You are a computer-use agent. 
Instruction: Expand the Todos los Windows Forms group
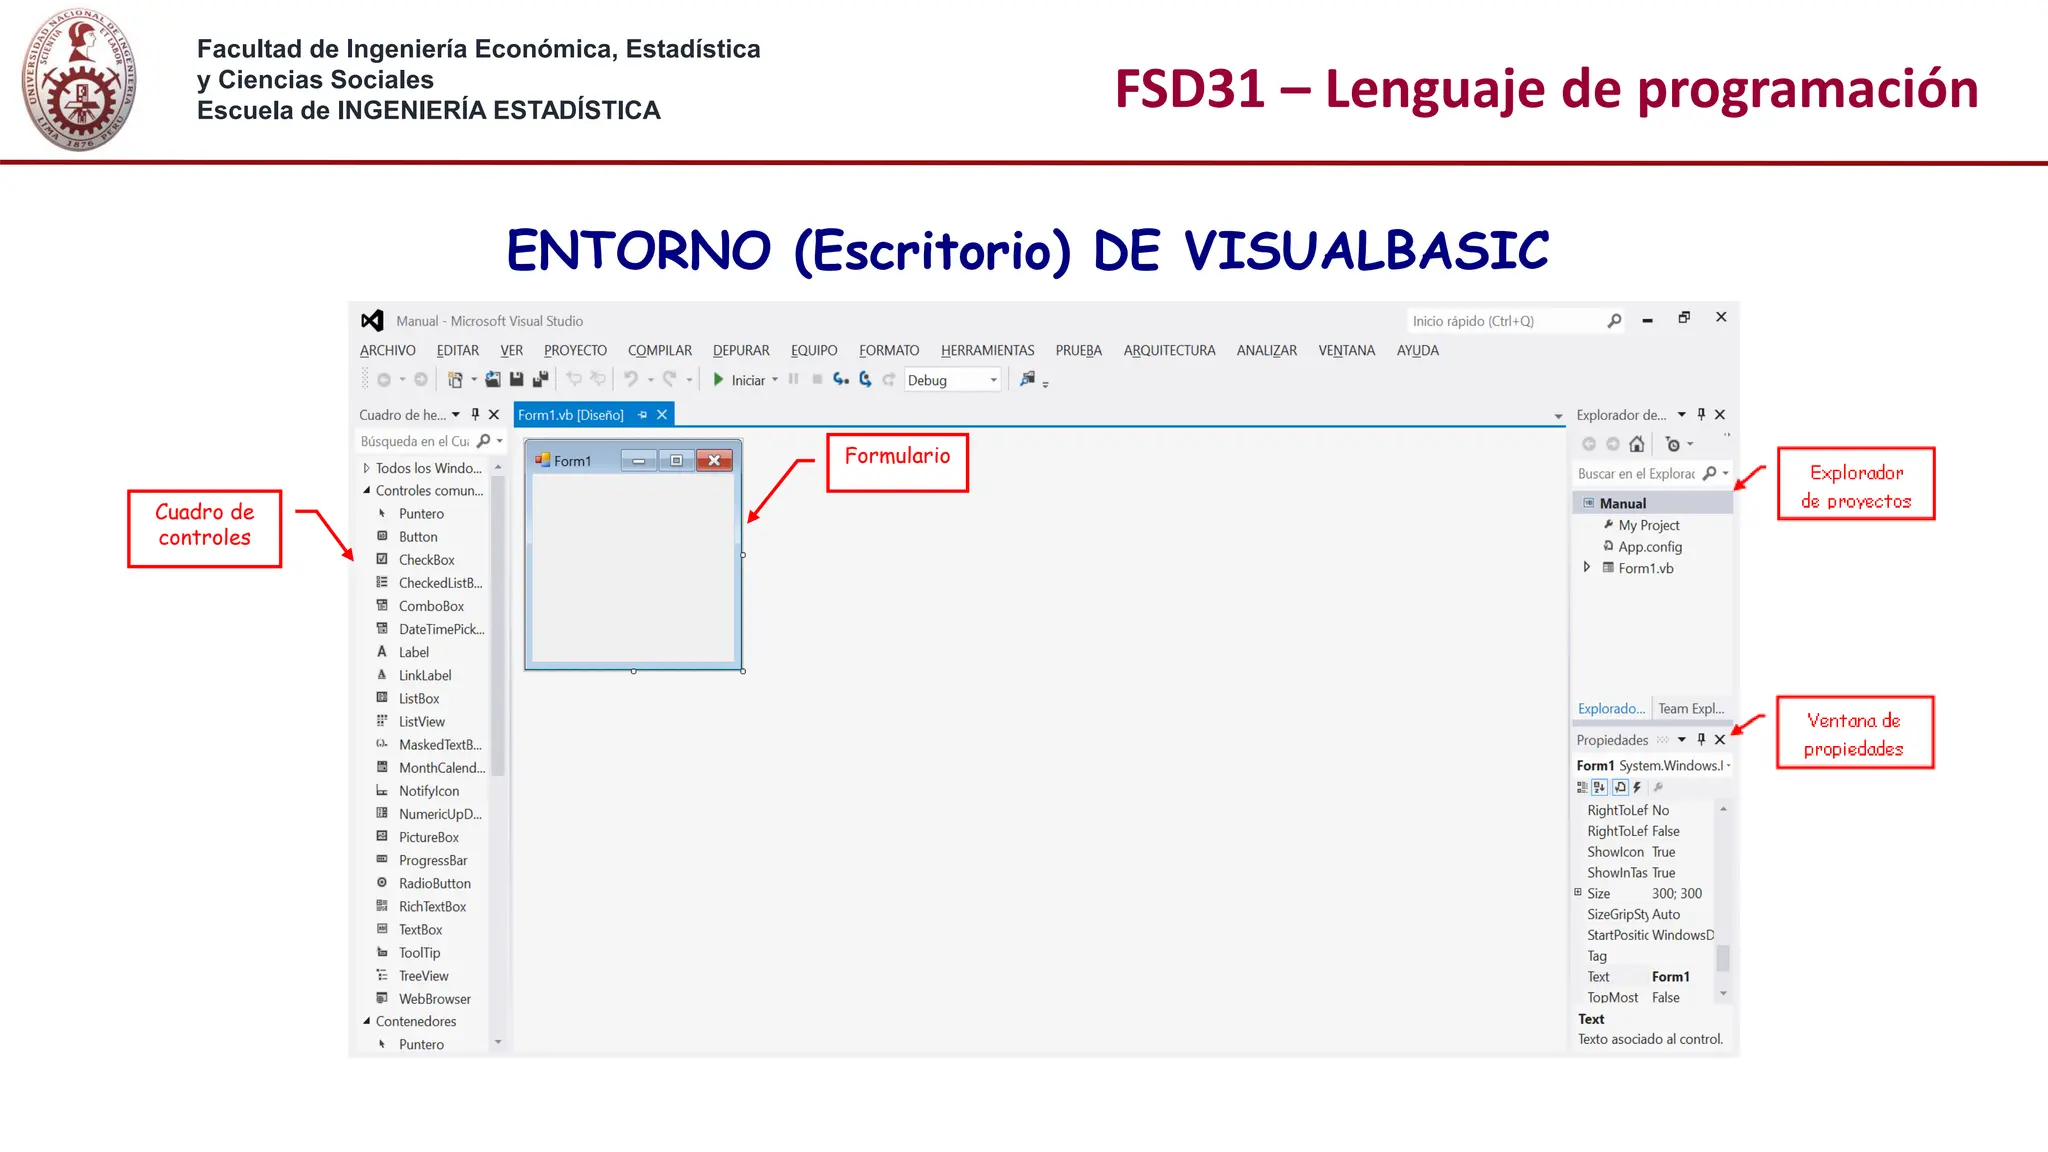367,468
